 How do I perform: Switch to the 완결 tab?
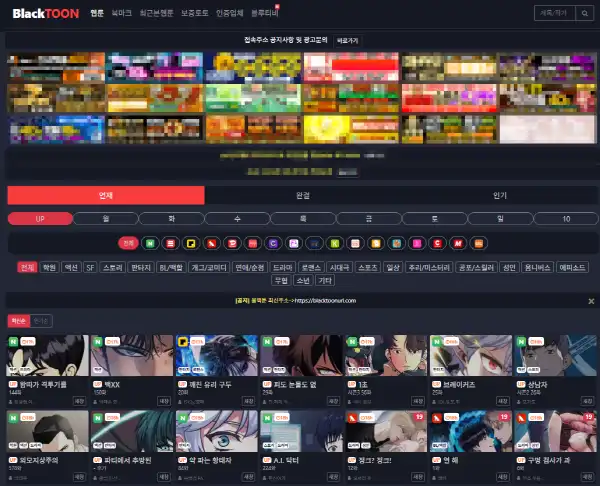302,195
